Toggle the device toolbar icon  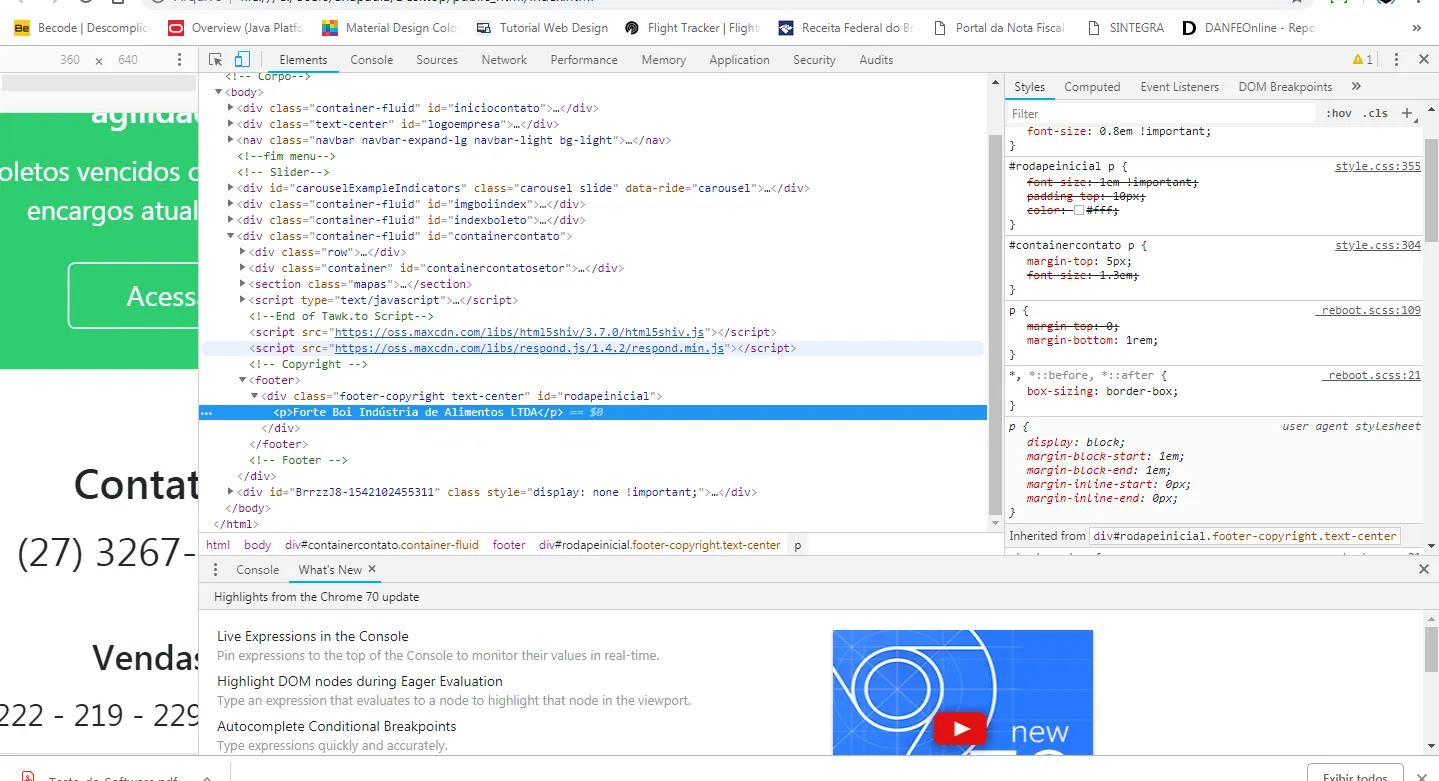coord(242,60)
